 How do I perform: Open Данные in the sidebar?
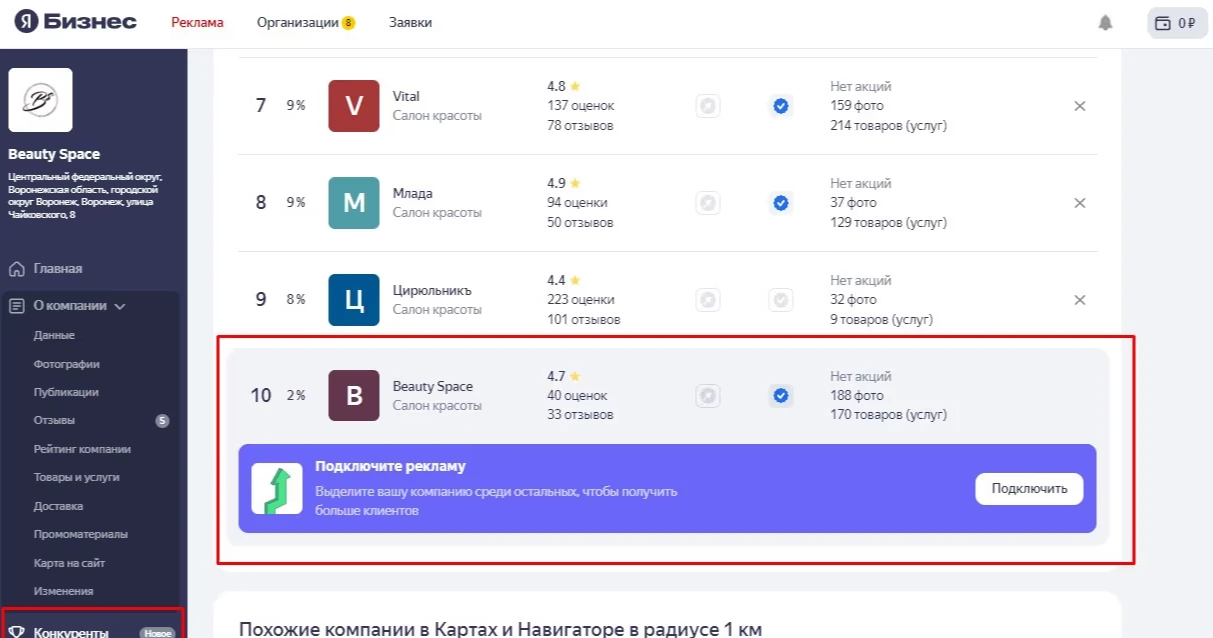click(54, 335)
